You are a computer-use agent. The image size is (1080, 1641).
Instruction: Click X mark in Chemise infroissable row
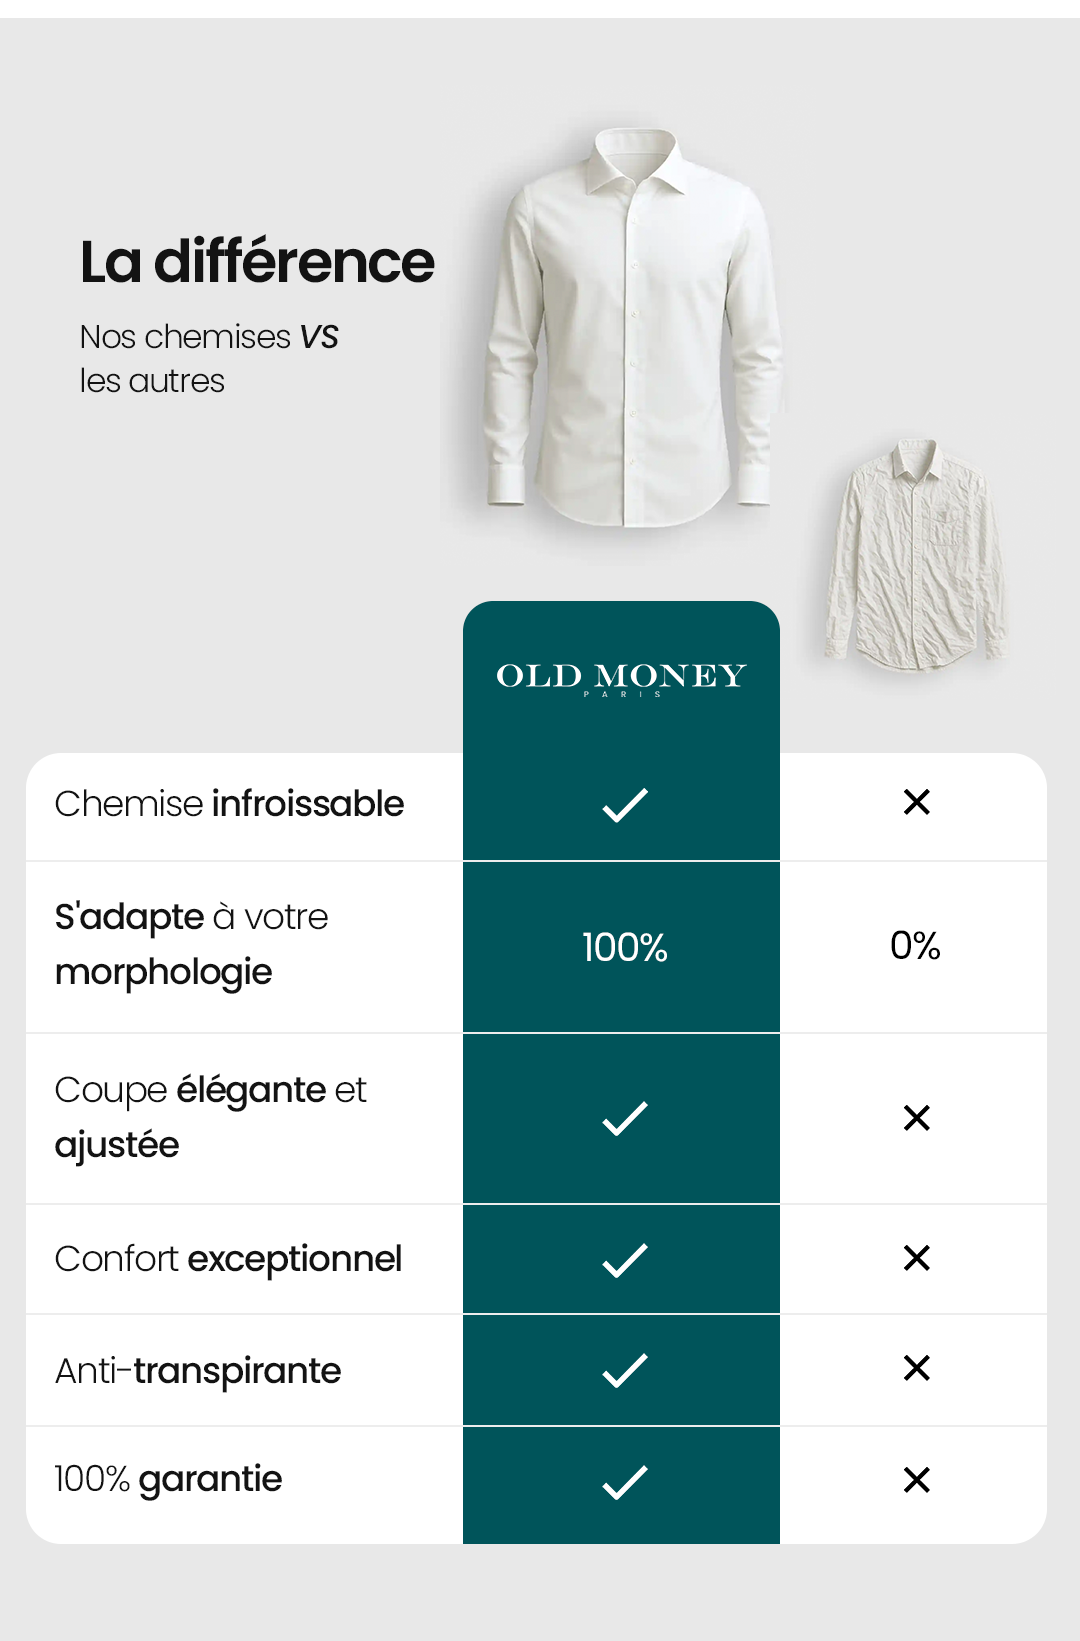click(x=916, y=802)
